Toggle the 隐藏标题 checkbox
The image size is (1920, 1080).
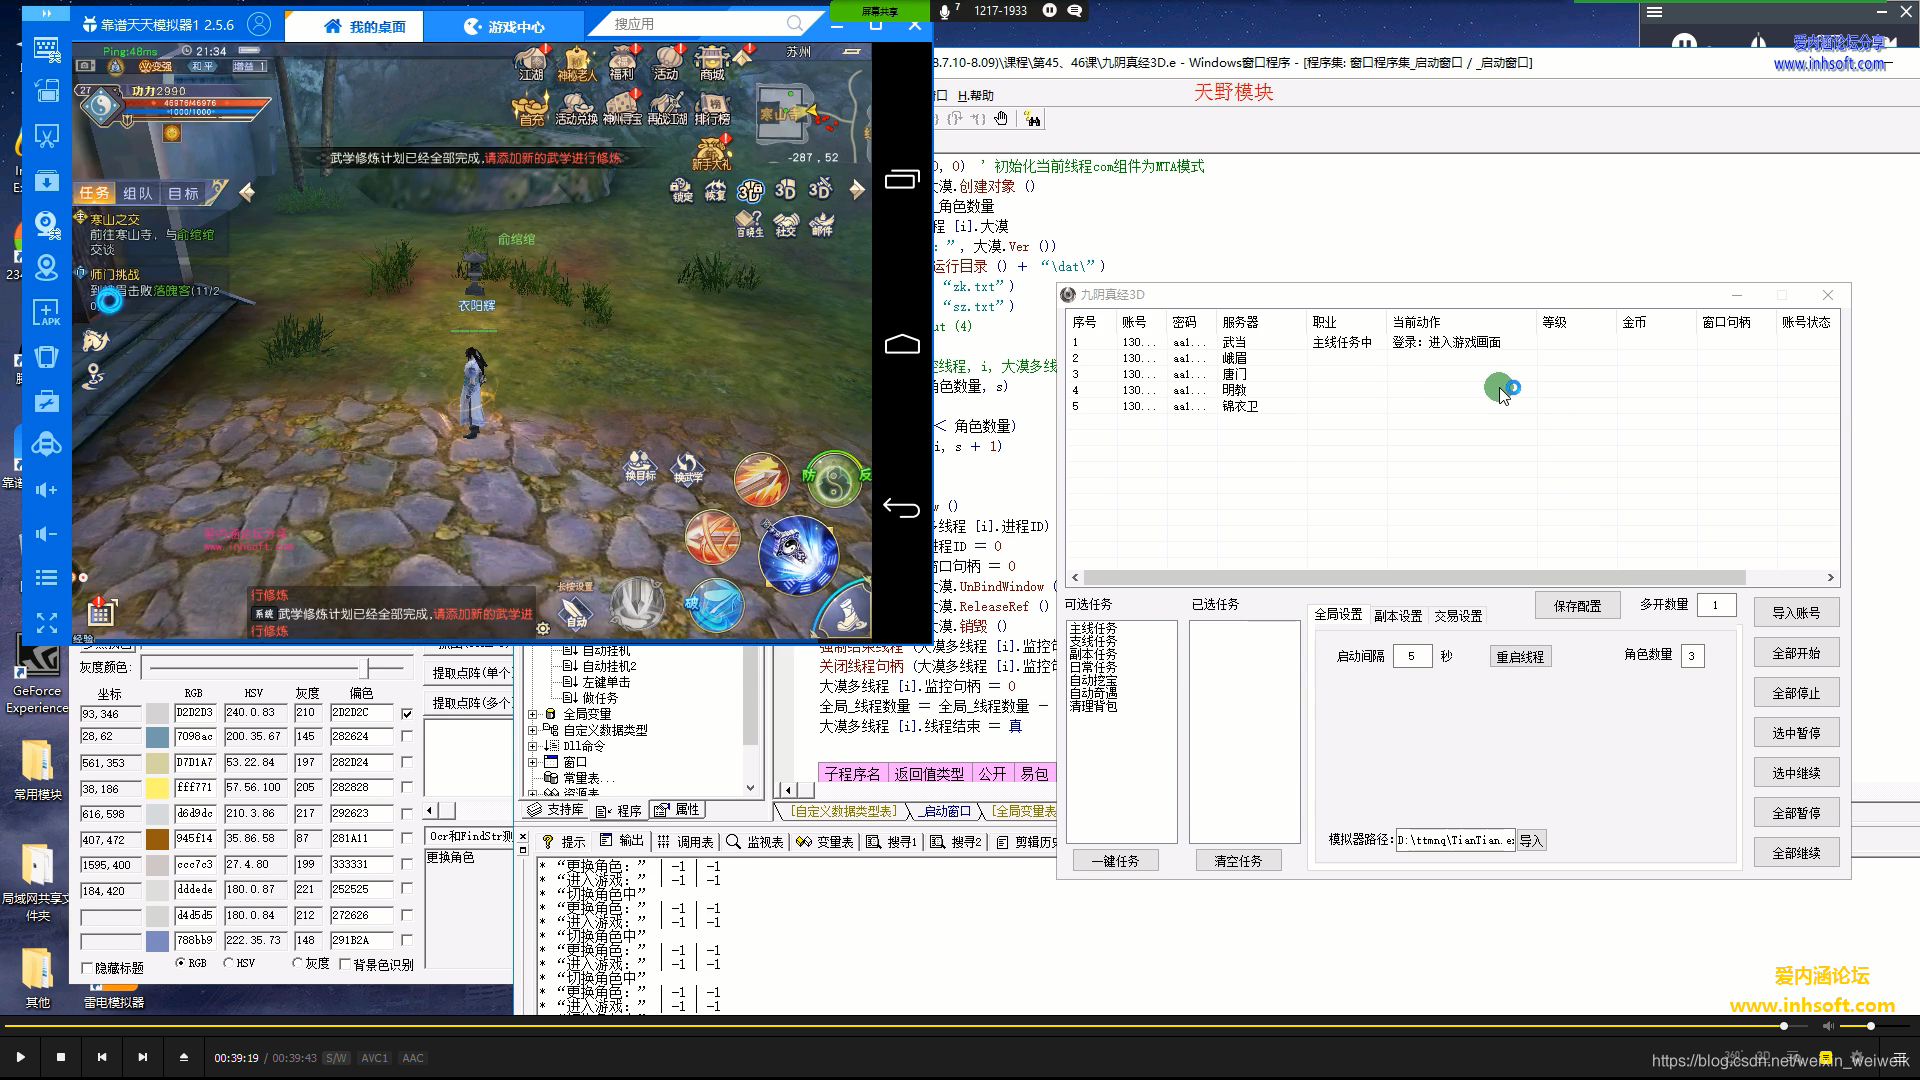click(87, 968)
